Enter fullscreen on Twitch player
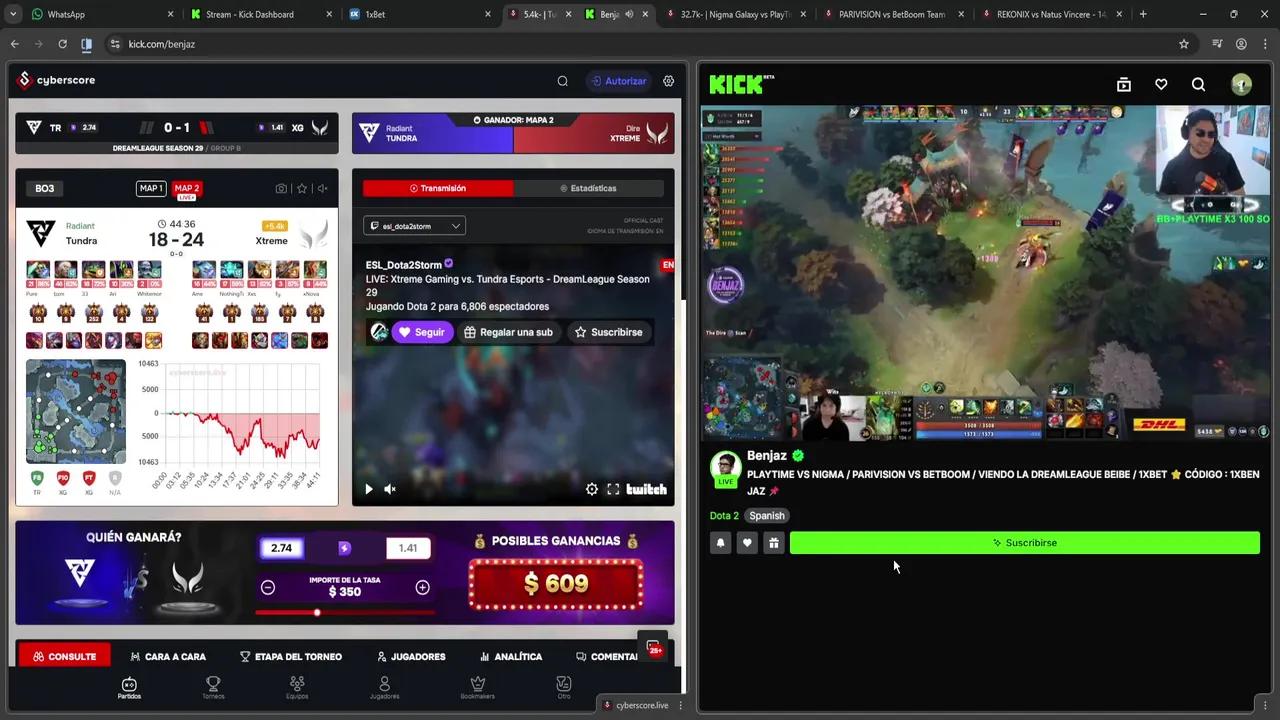Viewport: 1280px width, 720px height. click(613, 489)
